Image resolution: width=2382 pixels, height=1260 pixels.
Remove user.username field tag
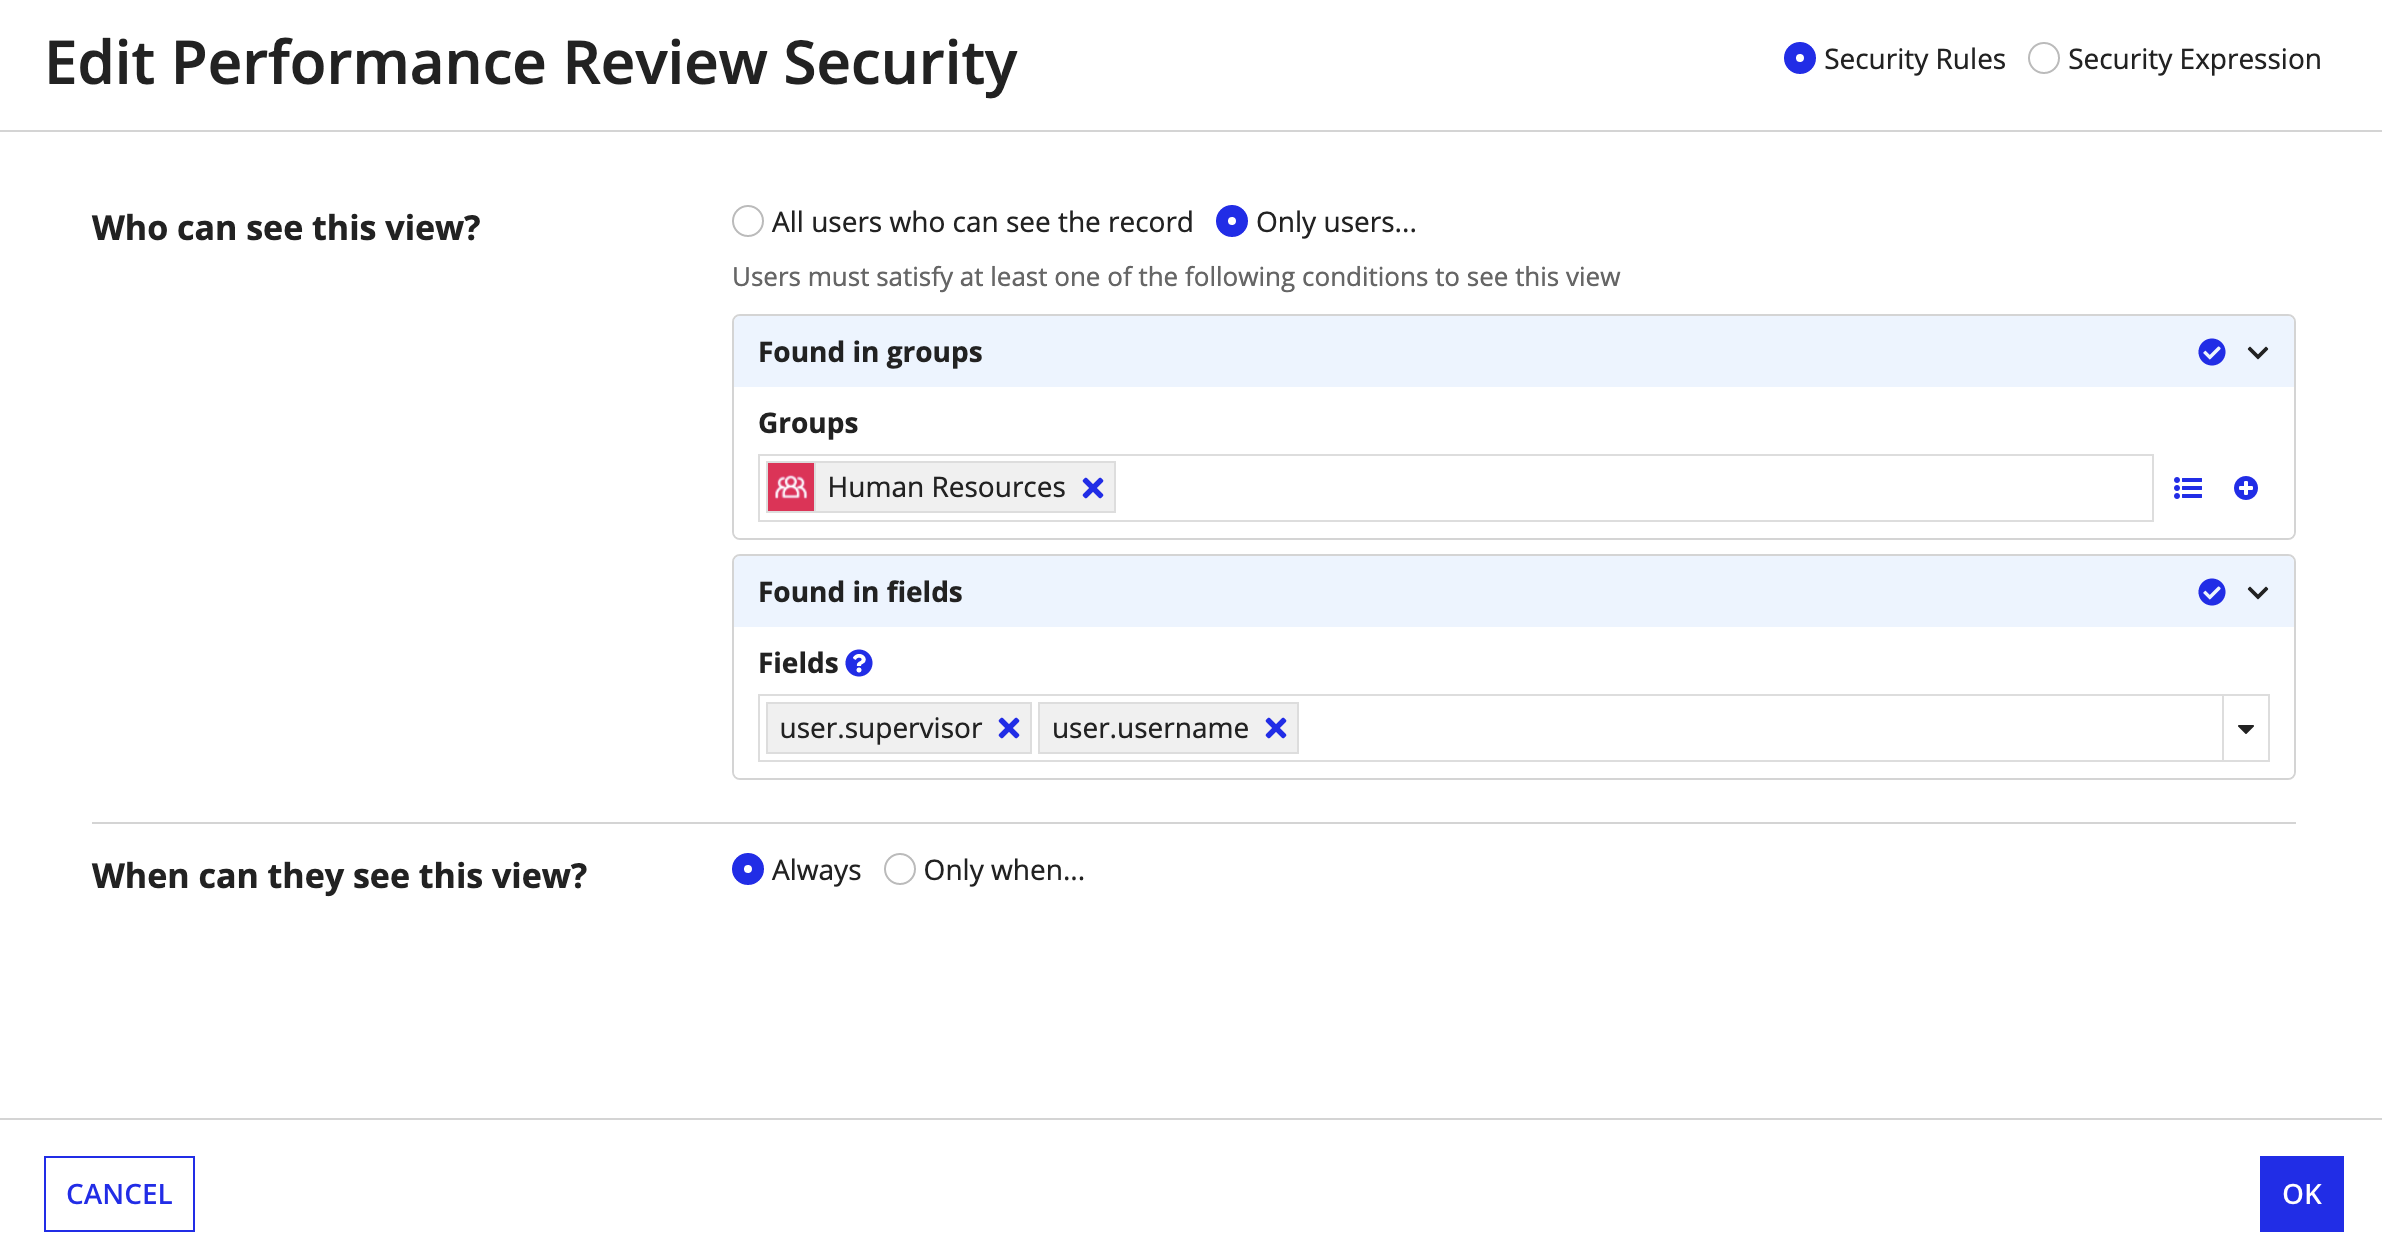(1276, 728)
